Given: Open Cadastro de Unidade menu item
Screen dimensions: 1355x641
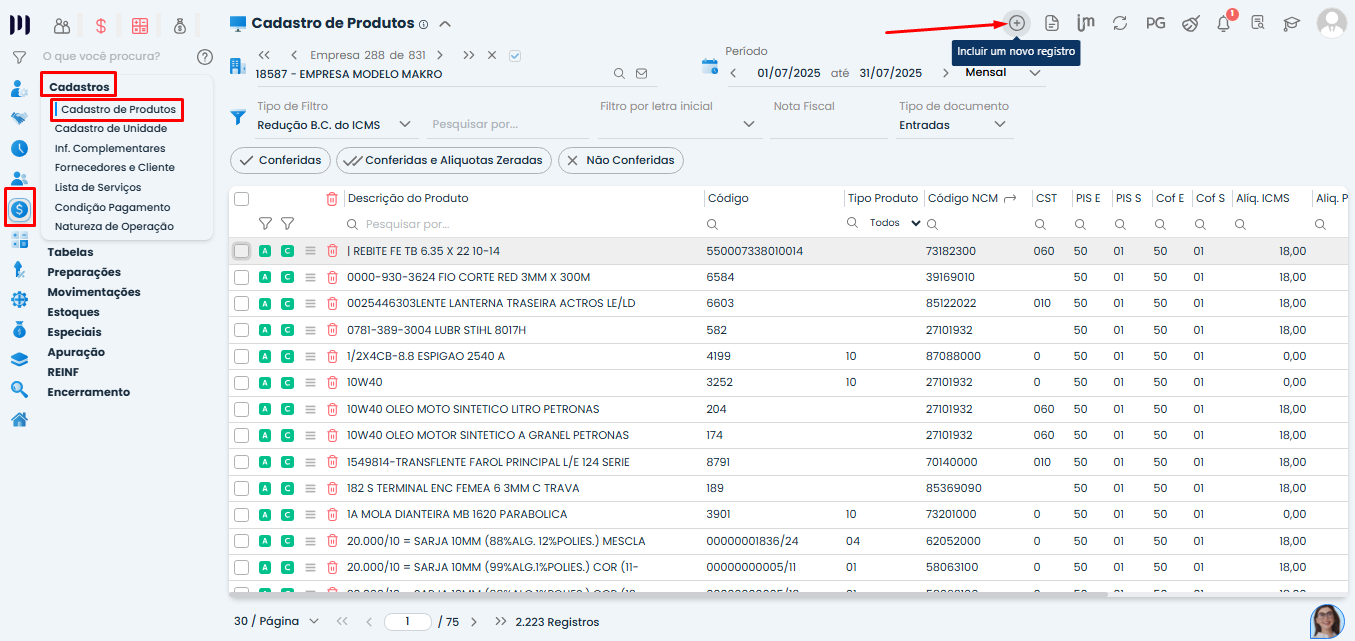Looking at the screenshot, I should 111,128.
